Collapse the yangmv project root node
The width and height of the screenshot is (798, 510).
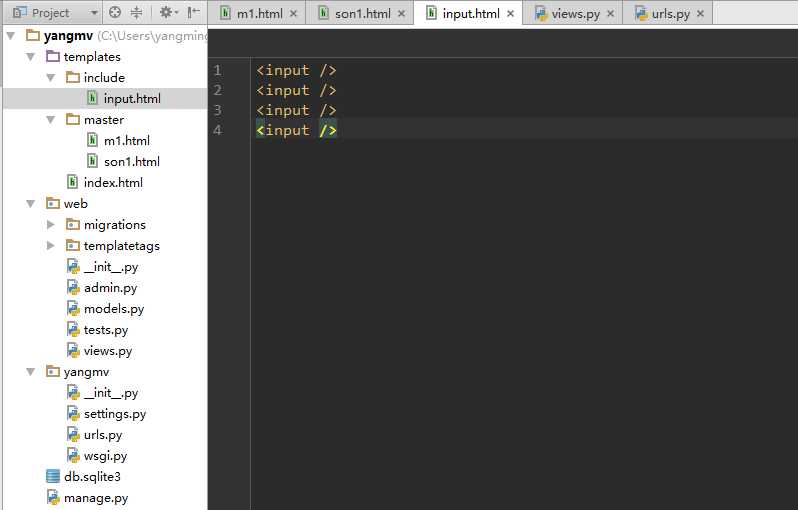(11, 36)
